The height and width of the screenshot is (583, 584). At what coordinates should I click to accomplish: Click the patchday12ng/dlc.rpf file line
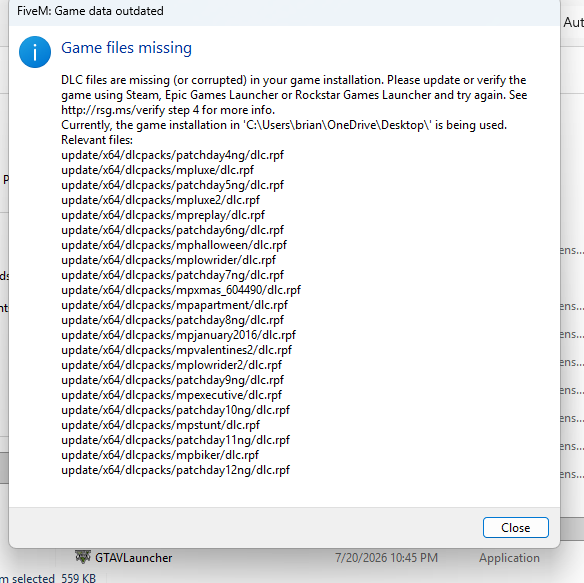175,470
